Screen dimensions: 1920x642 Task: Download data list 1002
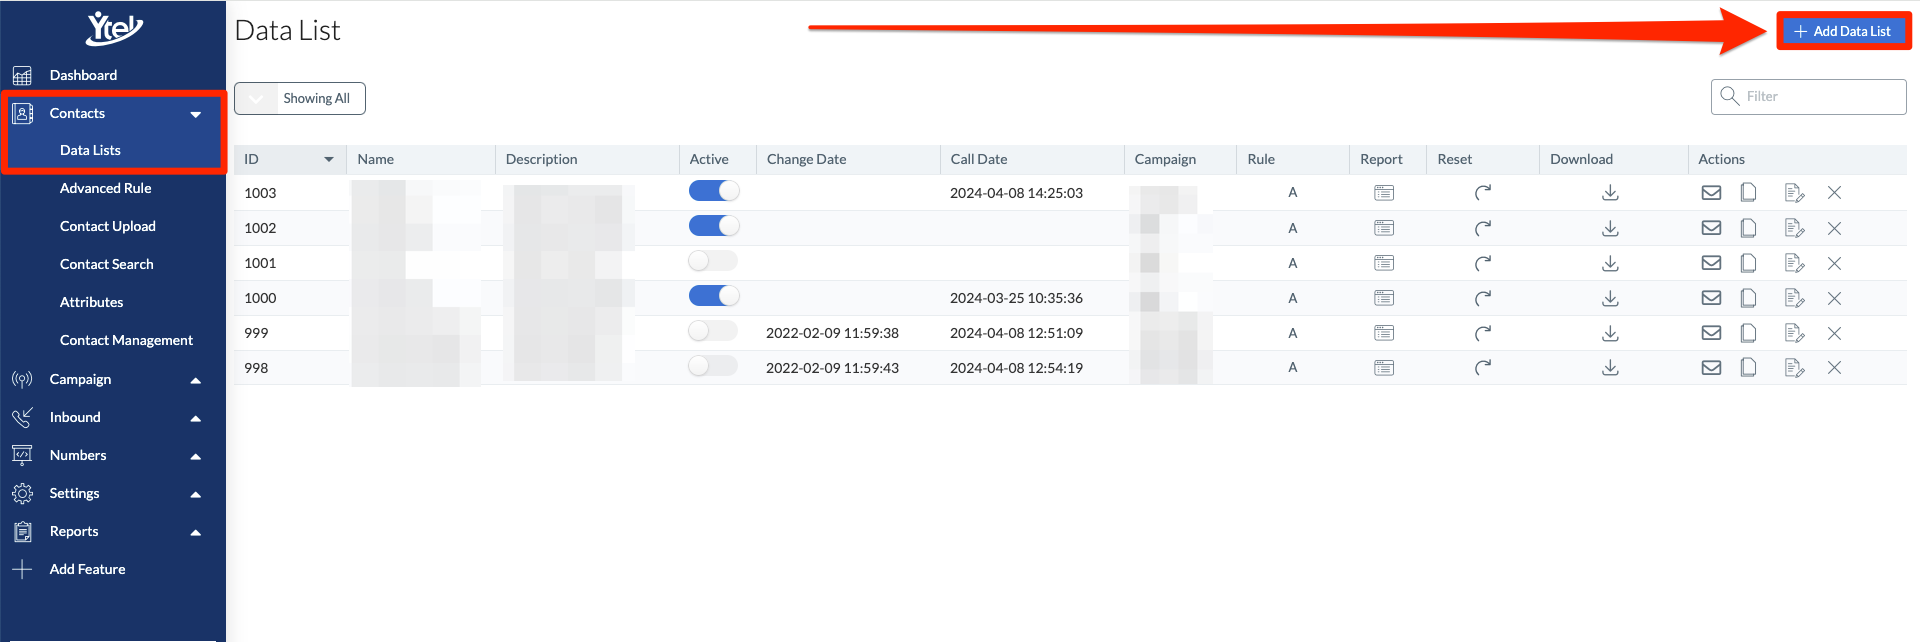[1610, 228]
